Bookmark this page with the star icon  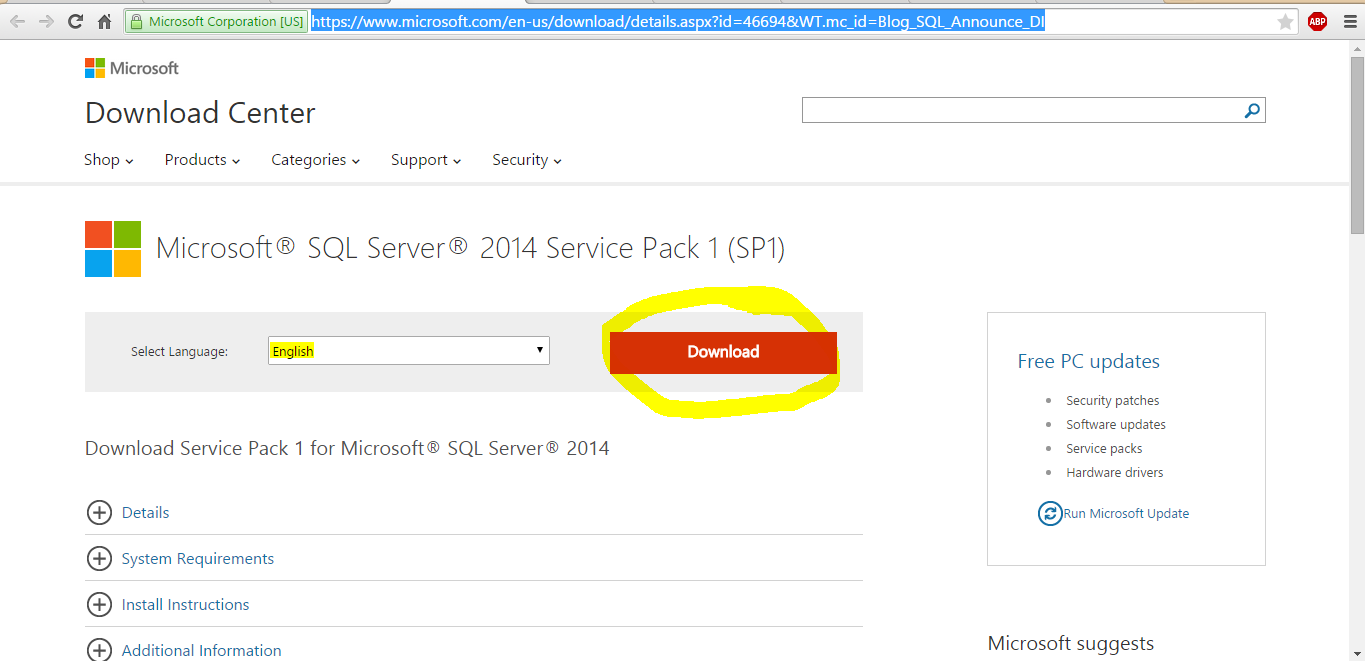[1285, 21]
